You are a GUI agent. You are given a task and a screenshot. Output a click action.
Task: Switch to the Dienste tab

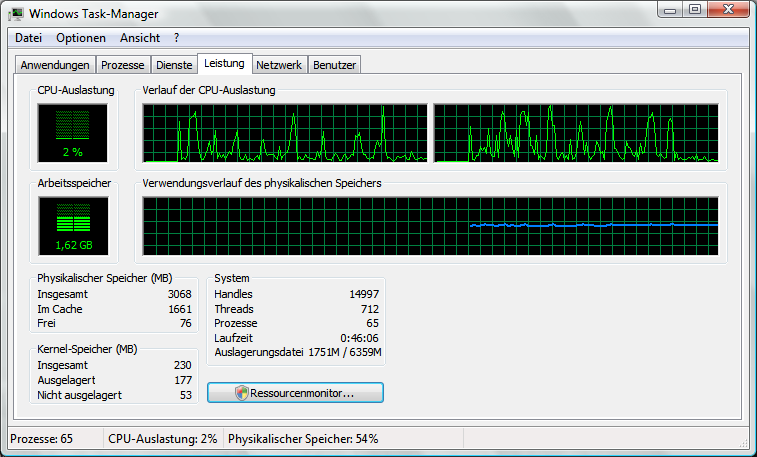pyautogui.click(x=174, y=65)
